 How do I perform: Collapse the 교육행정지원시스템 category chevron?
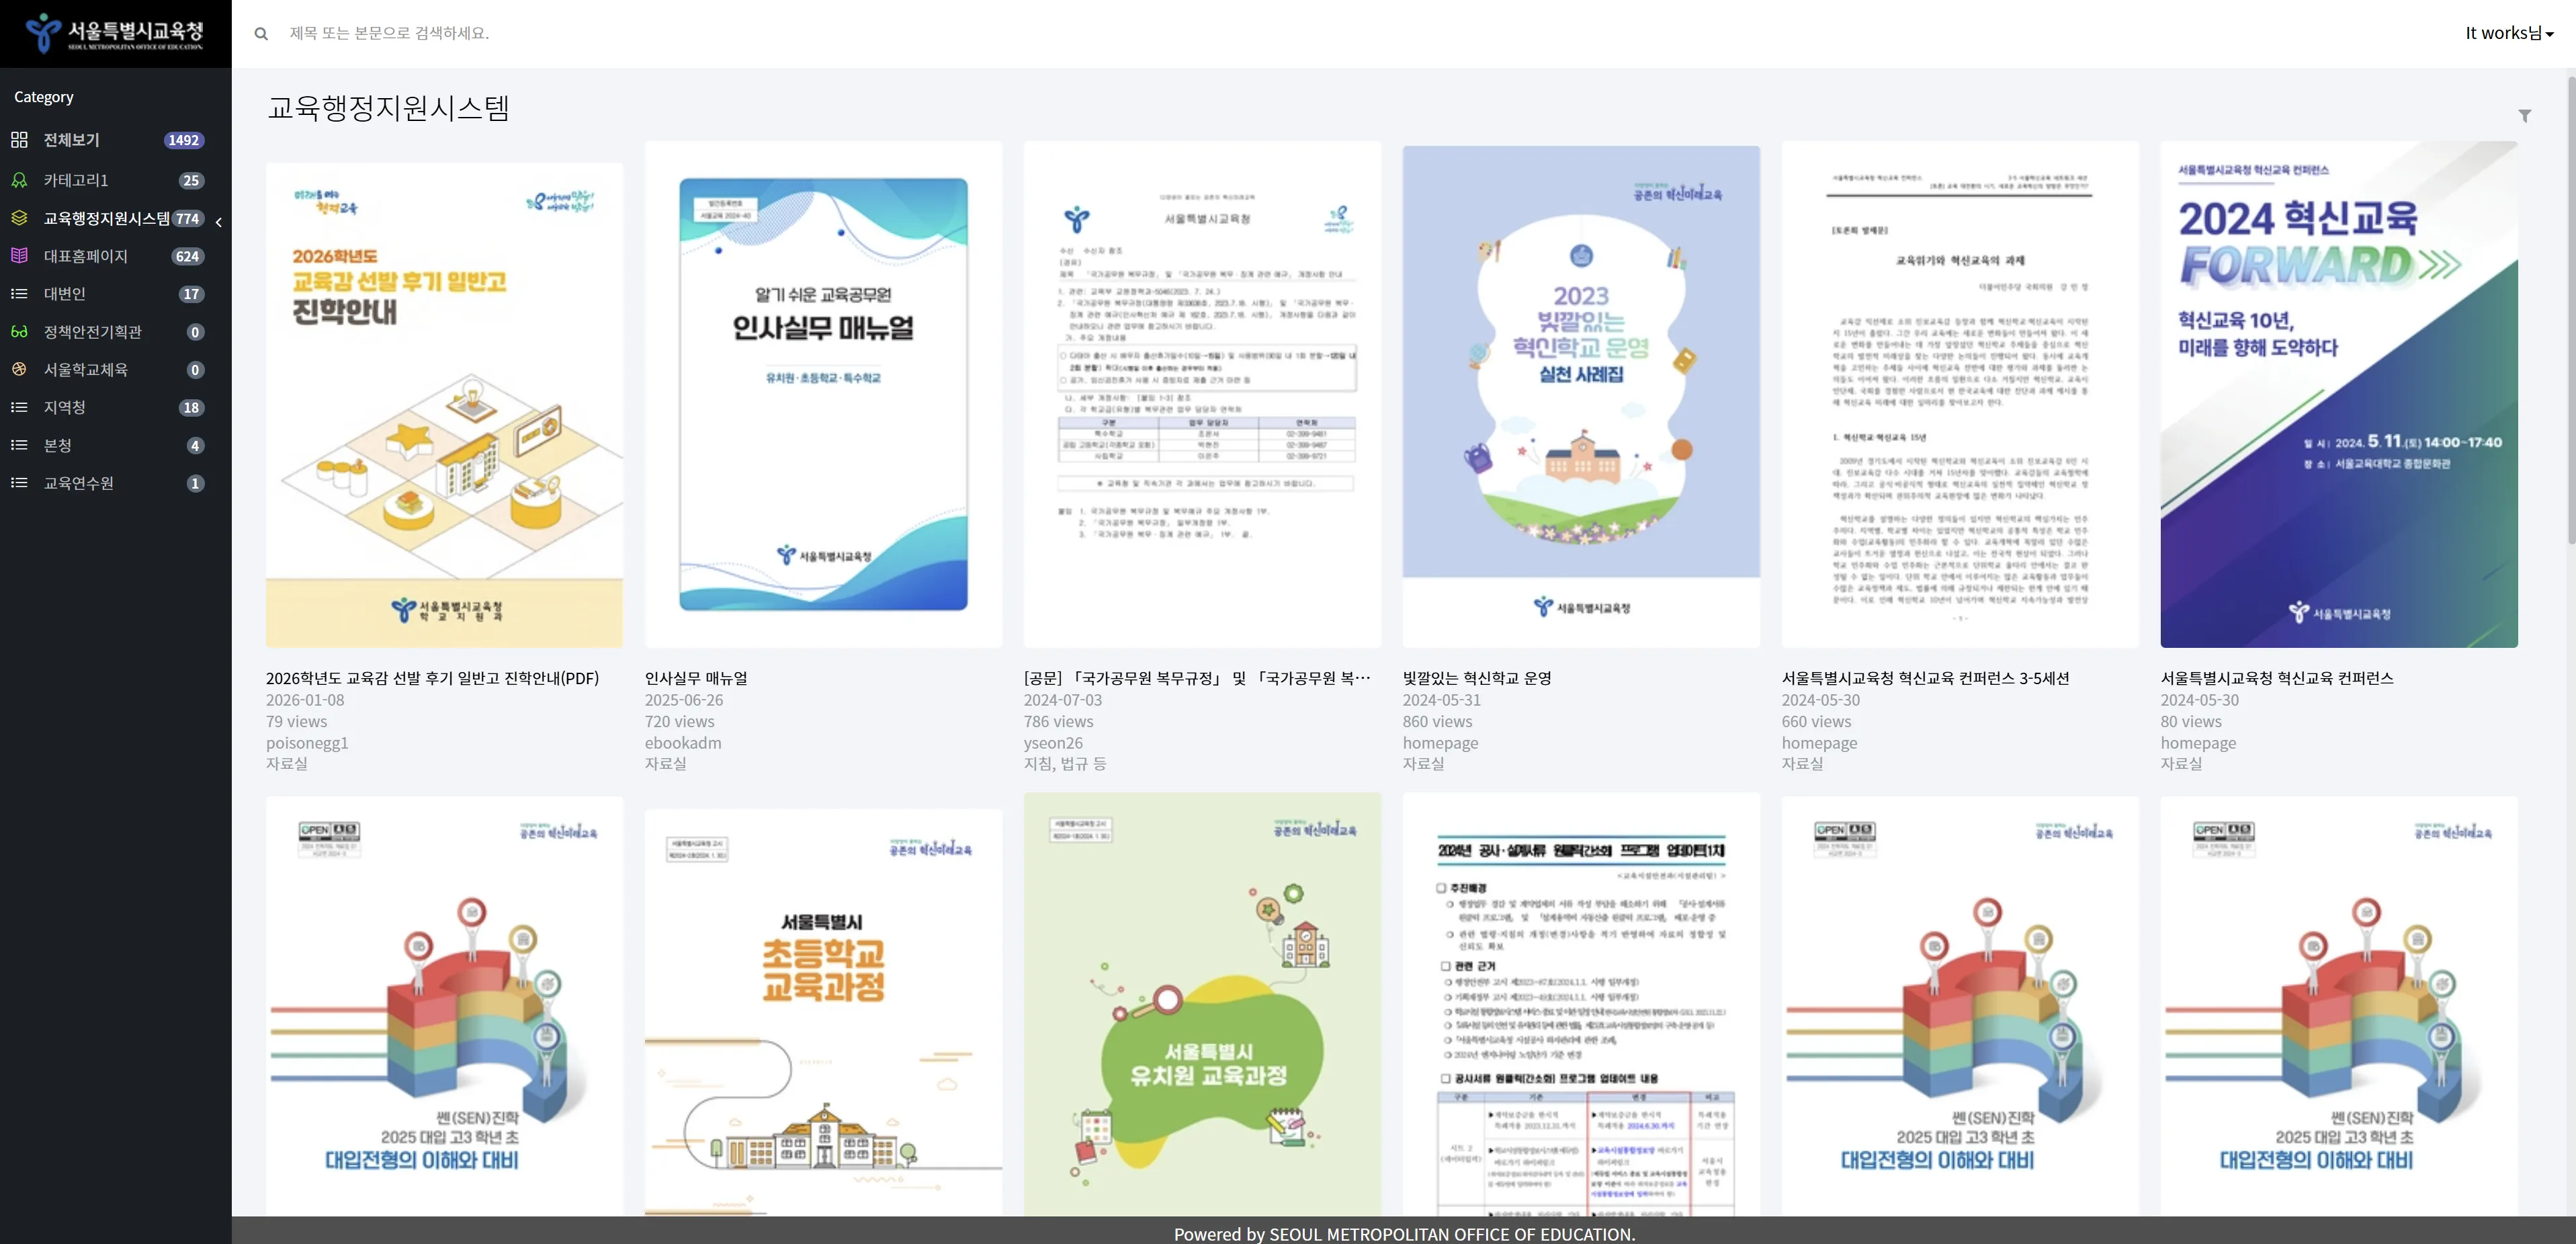click(x=219, y=222)
